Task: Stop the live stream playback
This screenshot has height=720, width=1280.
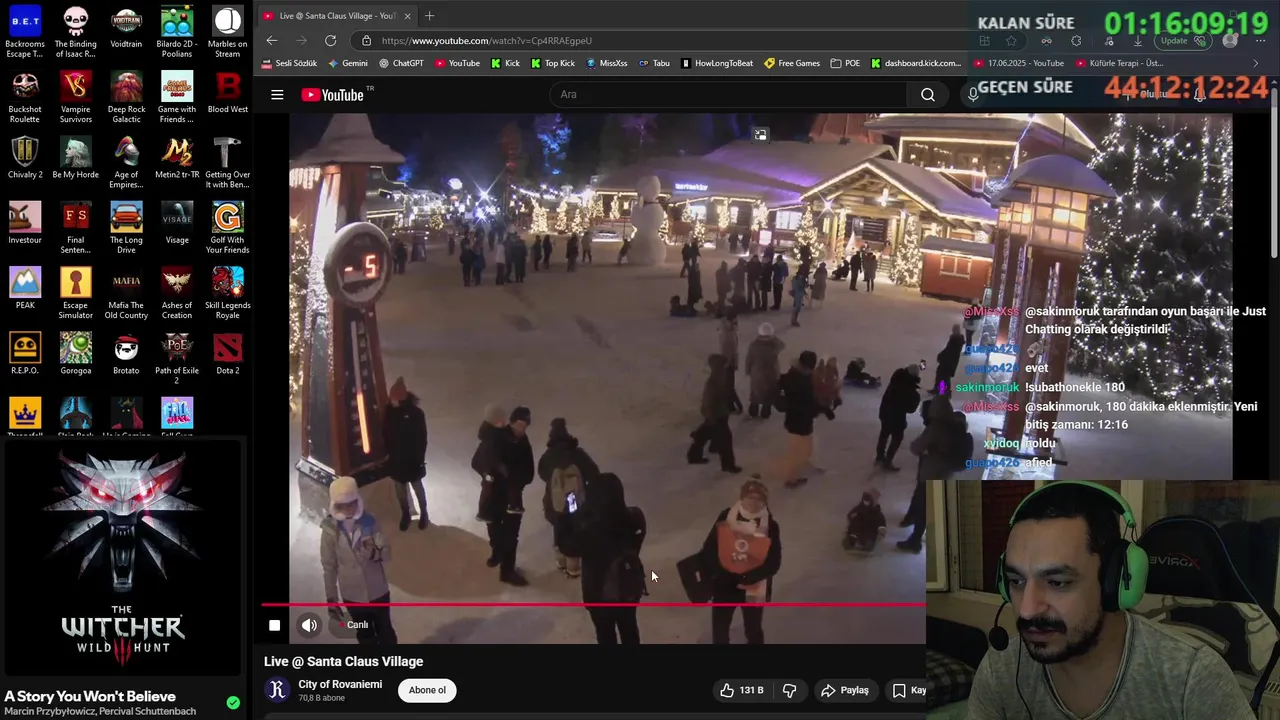Action: point(274,625)
